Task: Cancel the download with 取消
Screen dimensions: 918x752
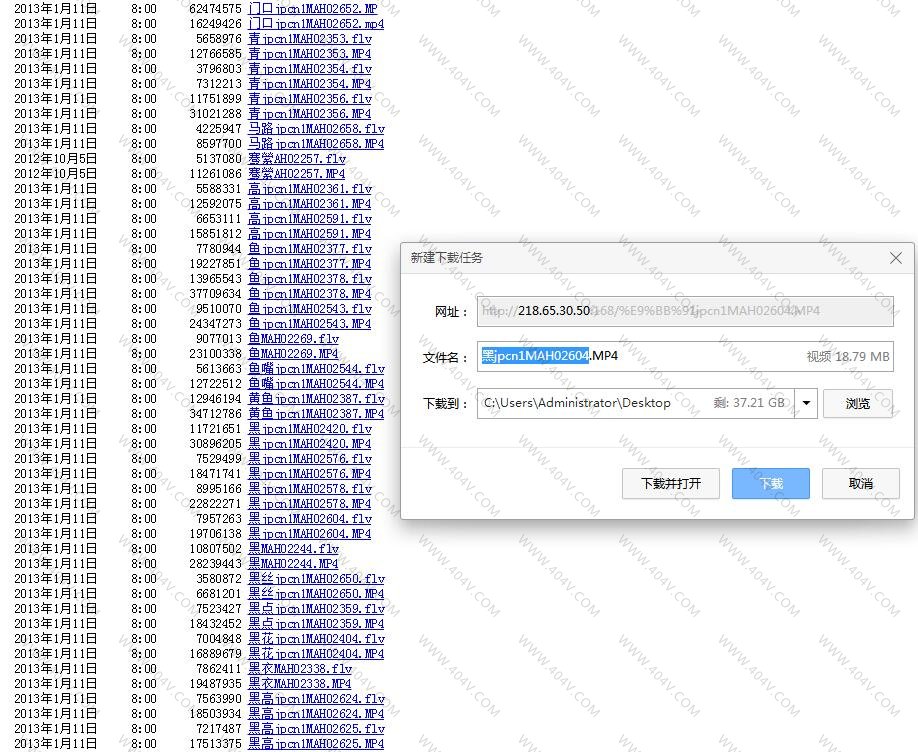Action: [x=860, y=484]
